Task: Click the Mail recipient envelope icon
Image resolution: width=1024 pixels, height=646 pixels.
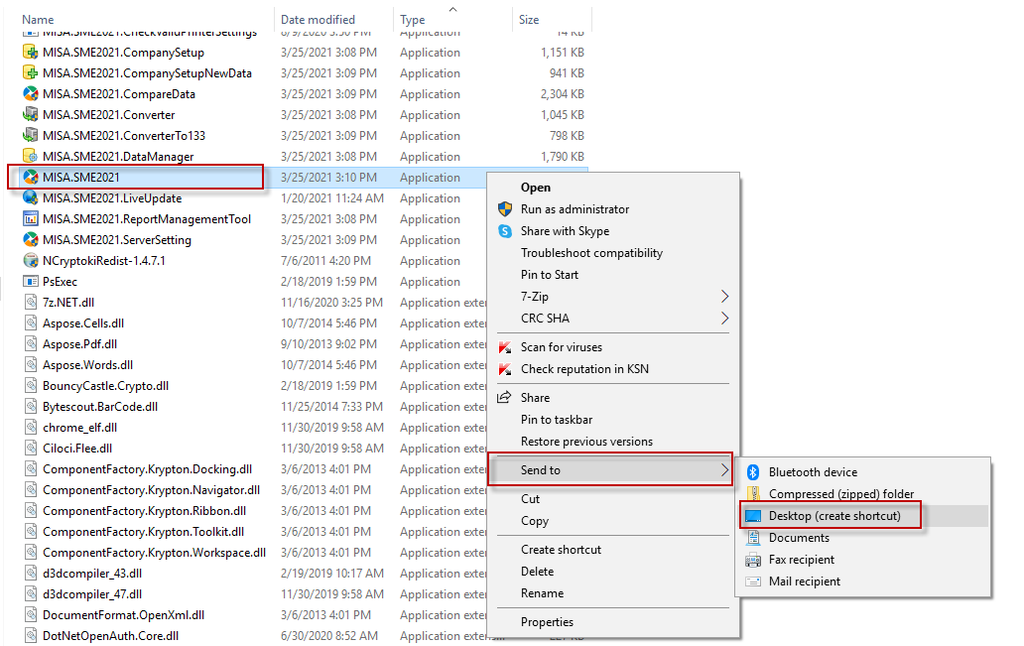Action: (x=753, y=581)
